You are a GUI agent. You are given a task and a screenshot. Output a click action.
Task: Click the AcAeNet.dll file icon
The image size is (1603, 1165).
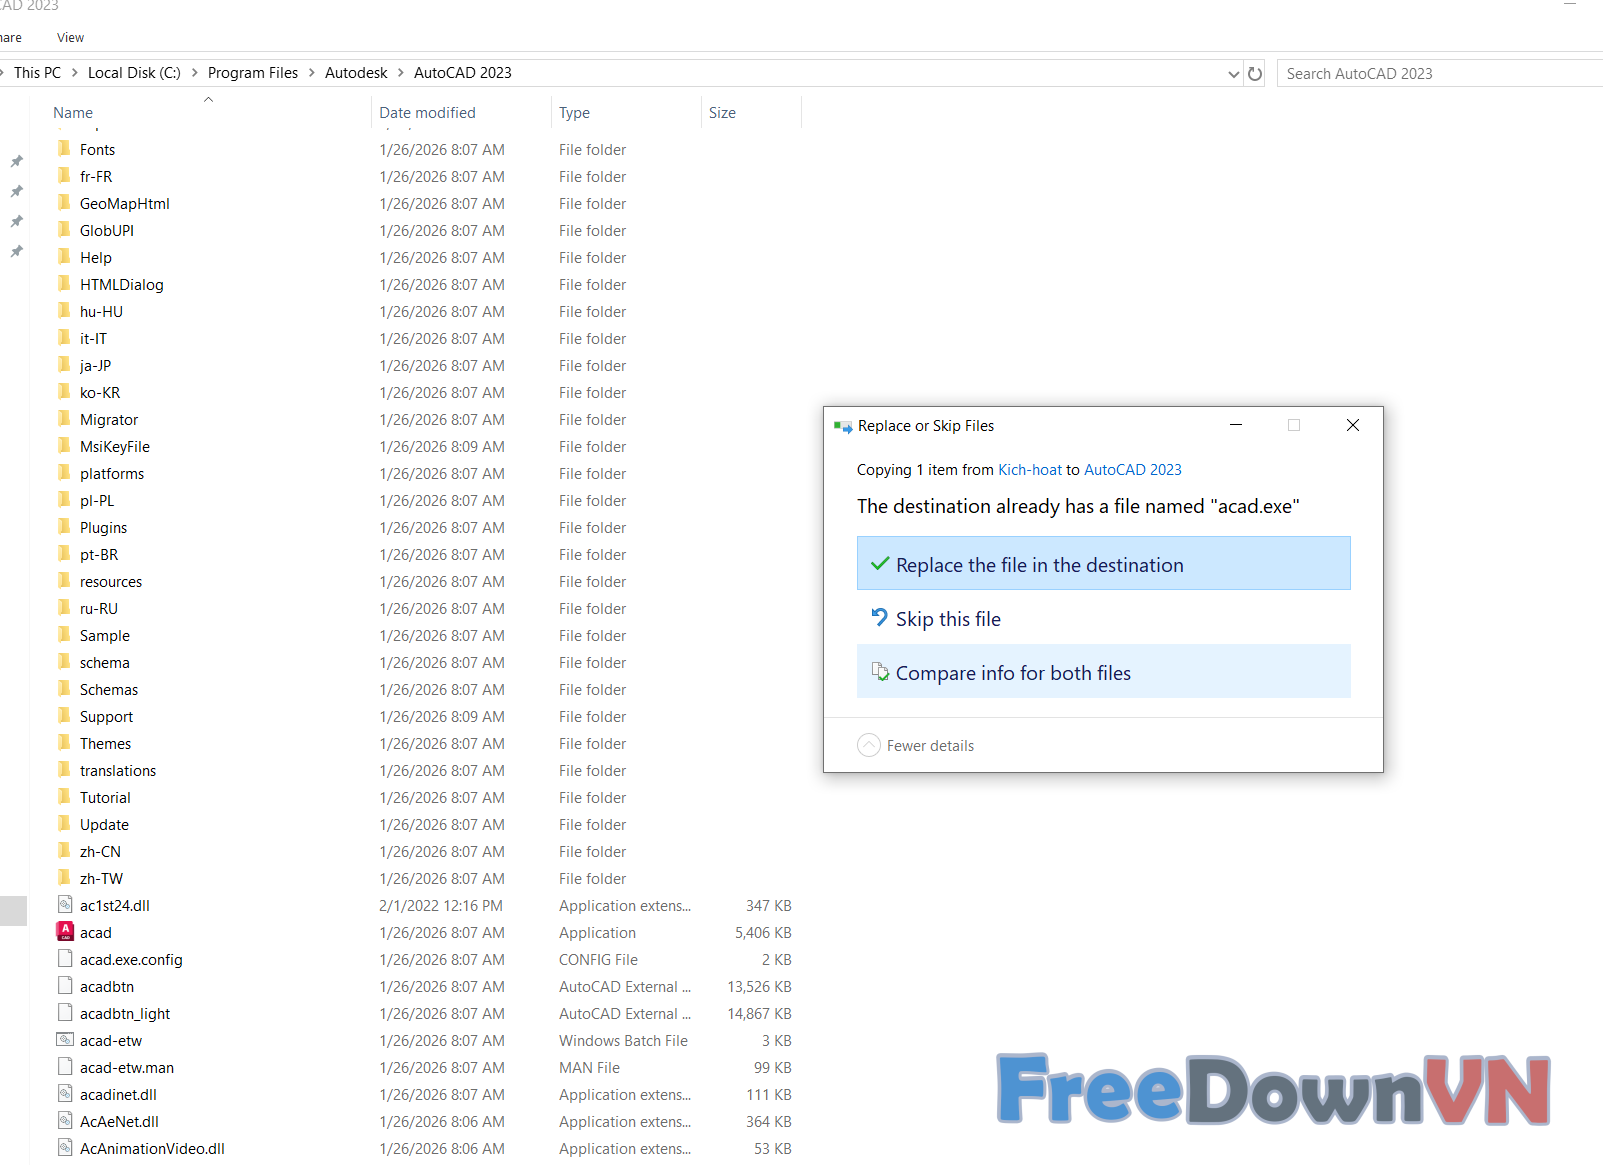[65, 1121]
